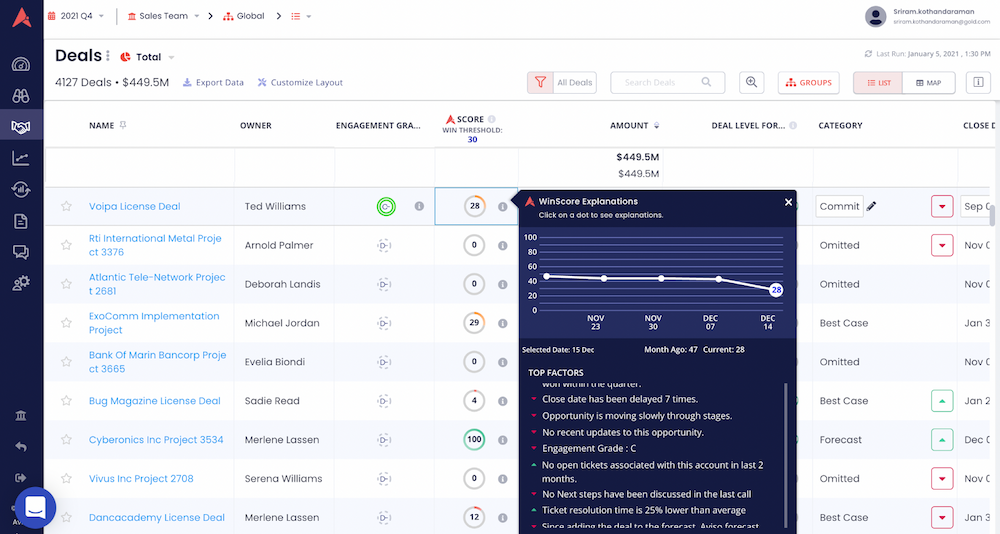This screenshot has width=1000, height=534.
Task: Click the Deals vertical dots menu icon
Action: pyautogui.click(x=108, y=56)
